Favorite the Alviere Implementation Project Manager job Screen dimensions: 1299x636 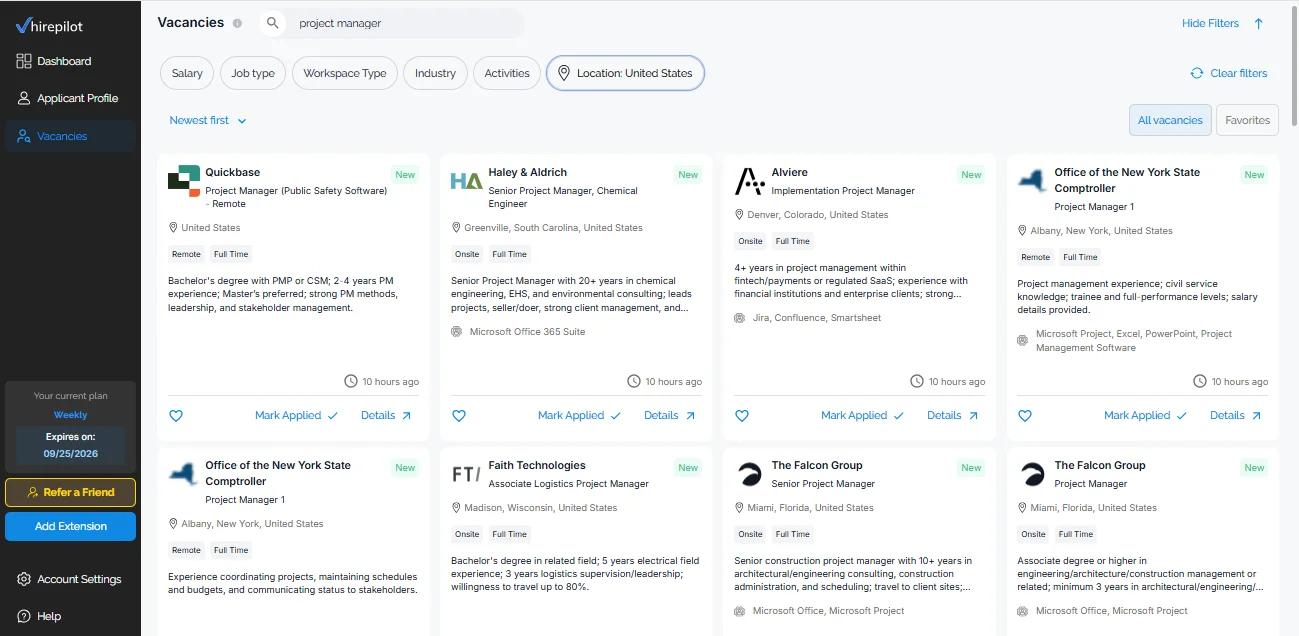coord(742,415)
